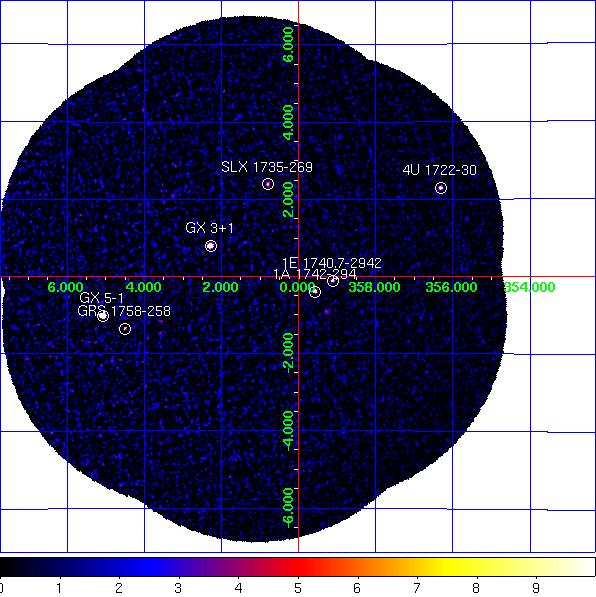Click the SLX 1735-269 text label

click(267, 167)
